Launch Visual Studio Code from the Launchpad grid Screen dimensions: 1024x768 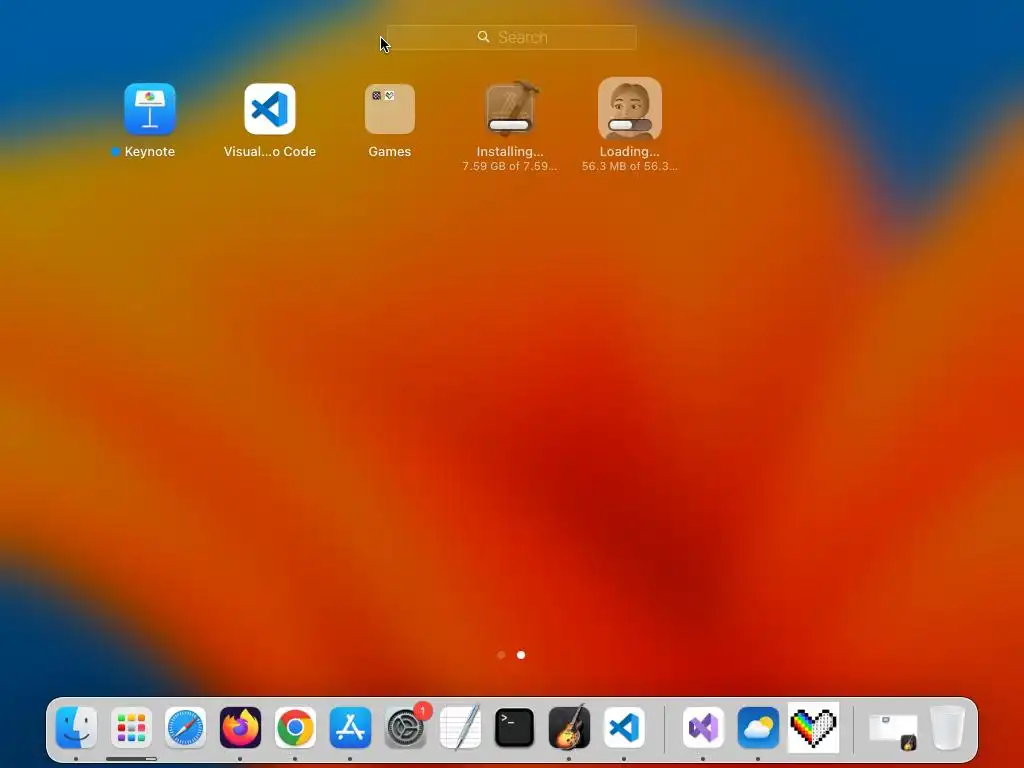click(x=270, y=109)
